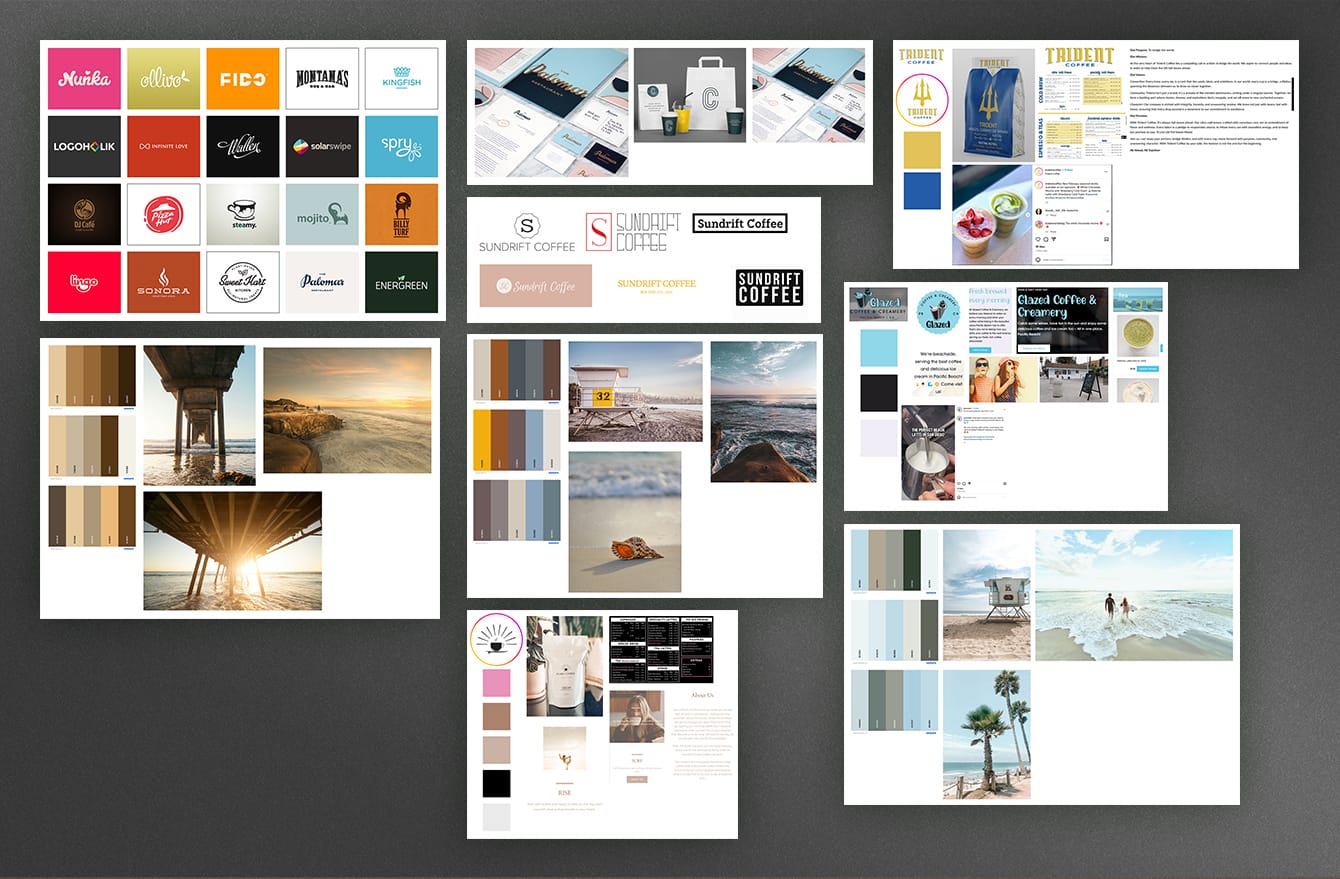Click the mojito squirrel logo tile
The height and width of the screenshot is (879, 1340).
click(x=322, y=214)
